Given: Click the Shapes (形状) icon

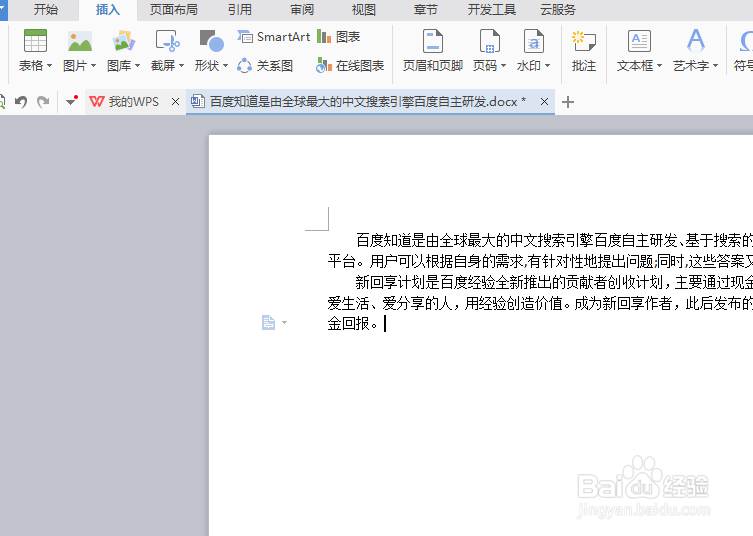Looking at the screenshot, I should [x=211, y=41].
